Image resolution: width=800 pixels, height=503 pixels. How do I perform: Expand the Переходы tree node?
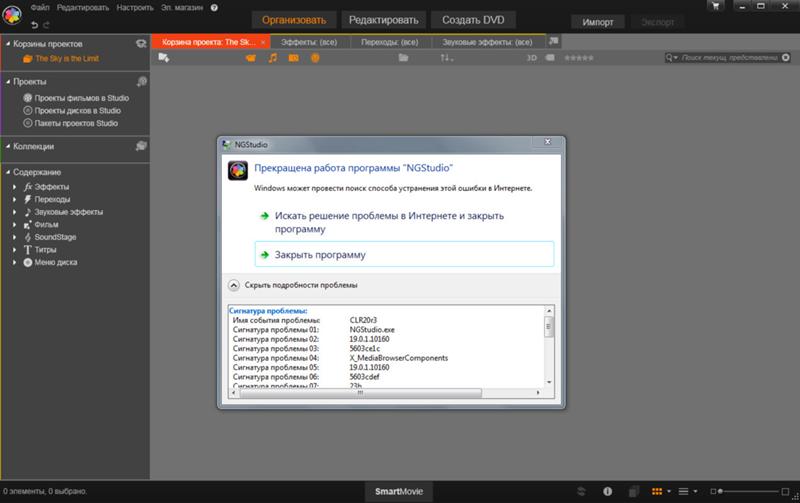pos(14,199)
